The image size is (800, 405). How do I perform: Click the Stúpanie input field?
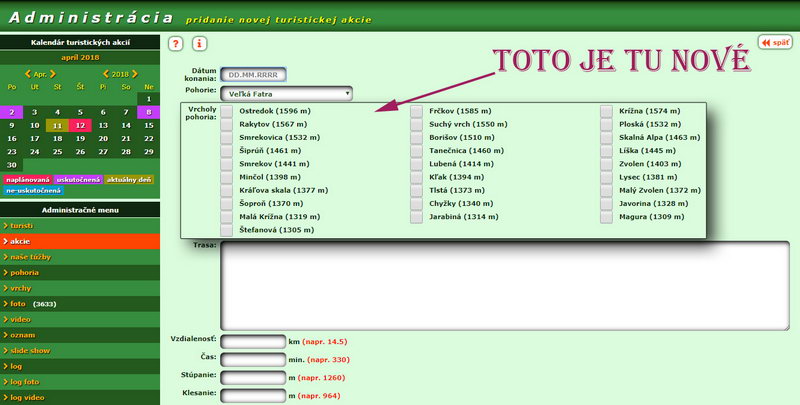click(x=253, y=378)
